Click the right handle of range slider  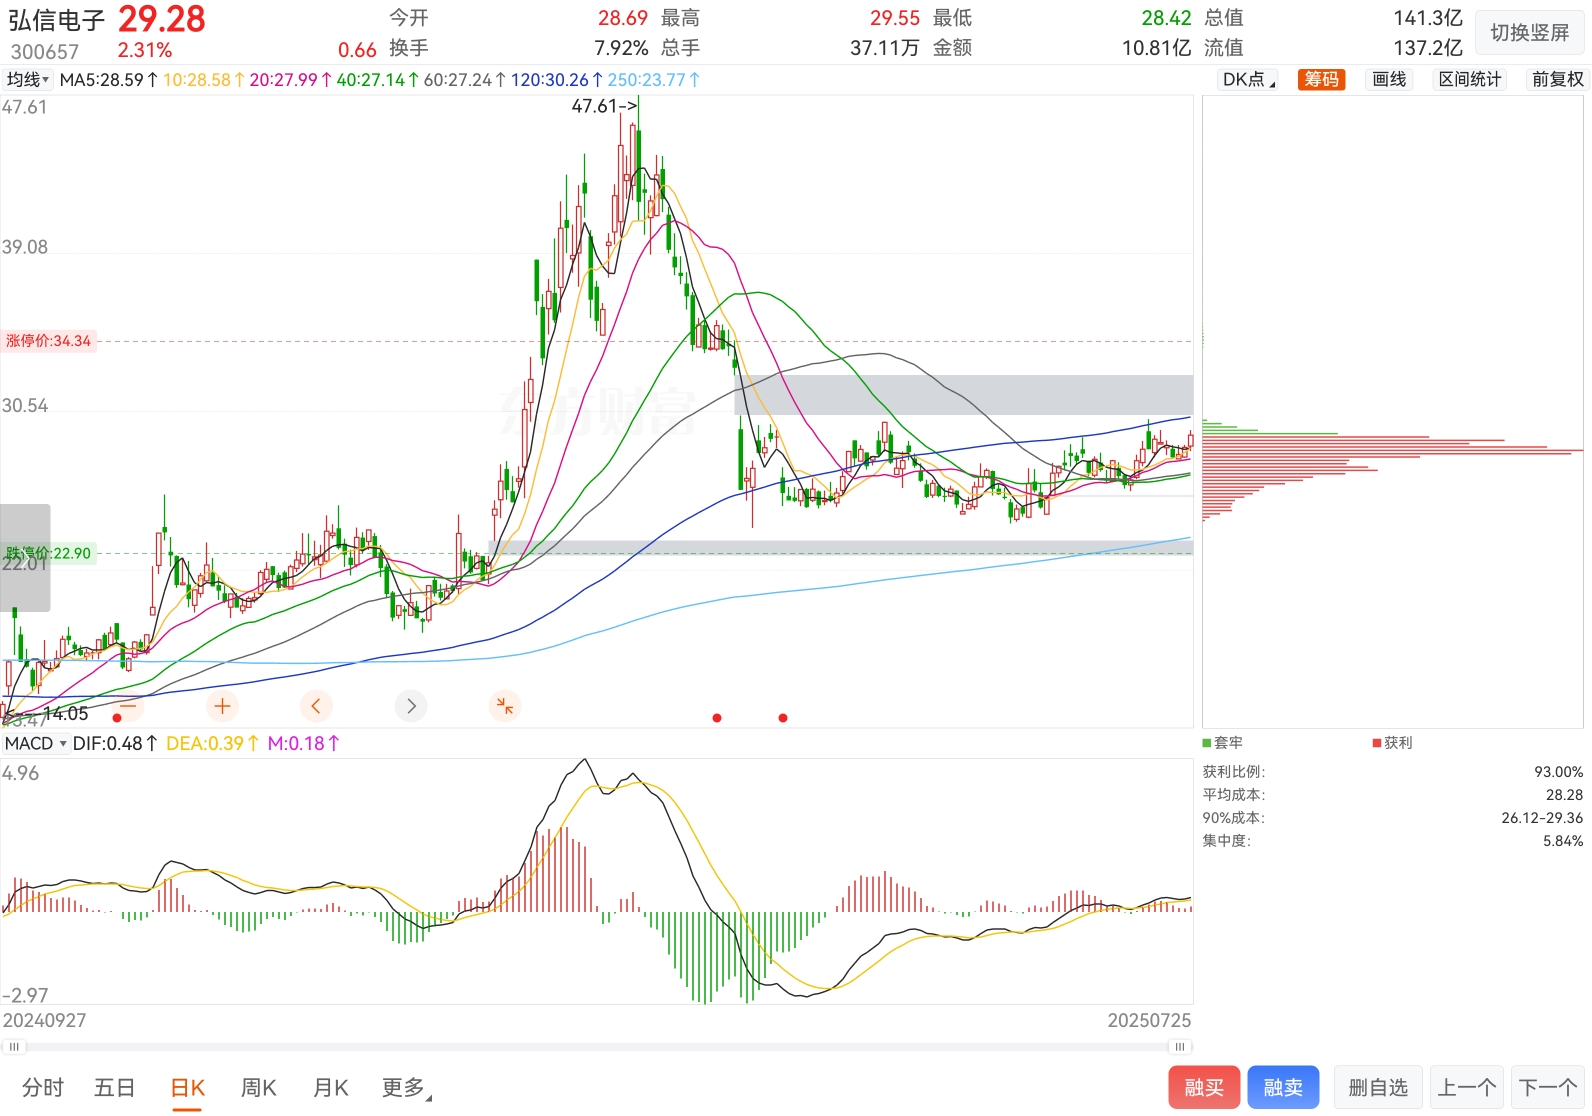click(x=1180, y=1047)
